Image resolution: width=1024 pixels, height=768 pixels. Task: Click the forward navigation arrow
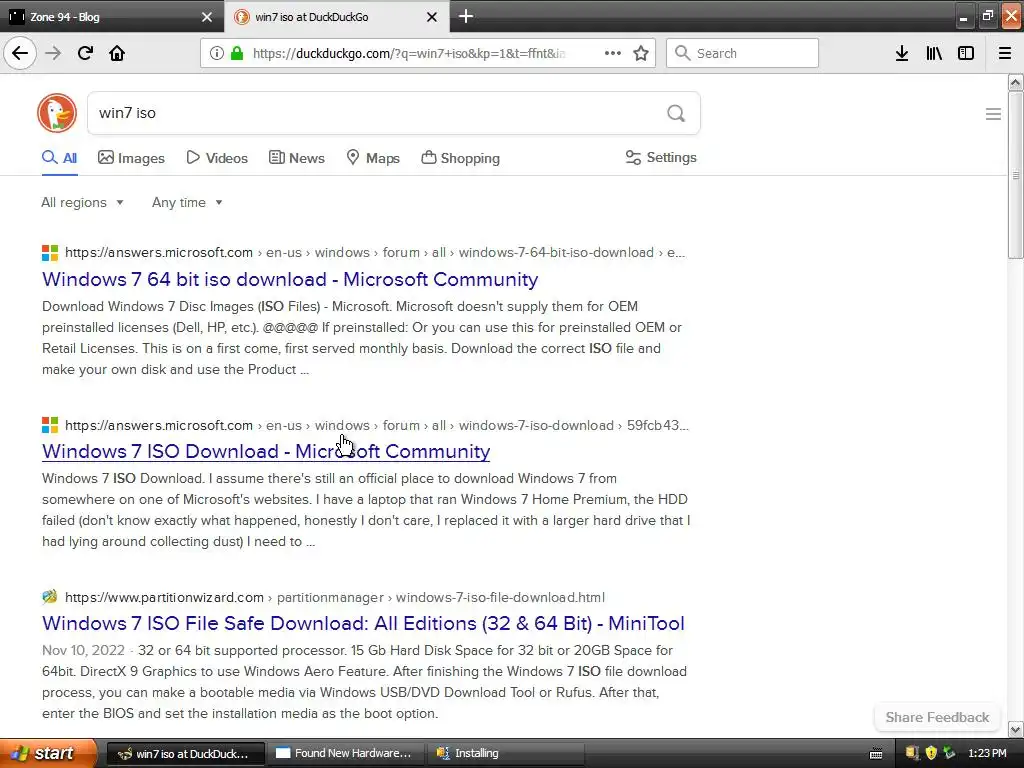pos(53,53)
